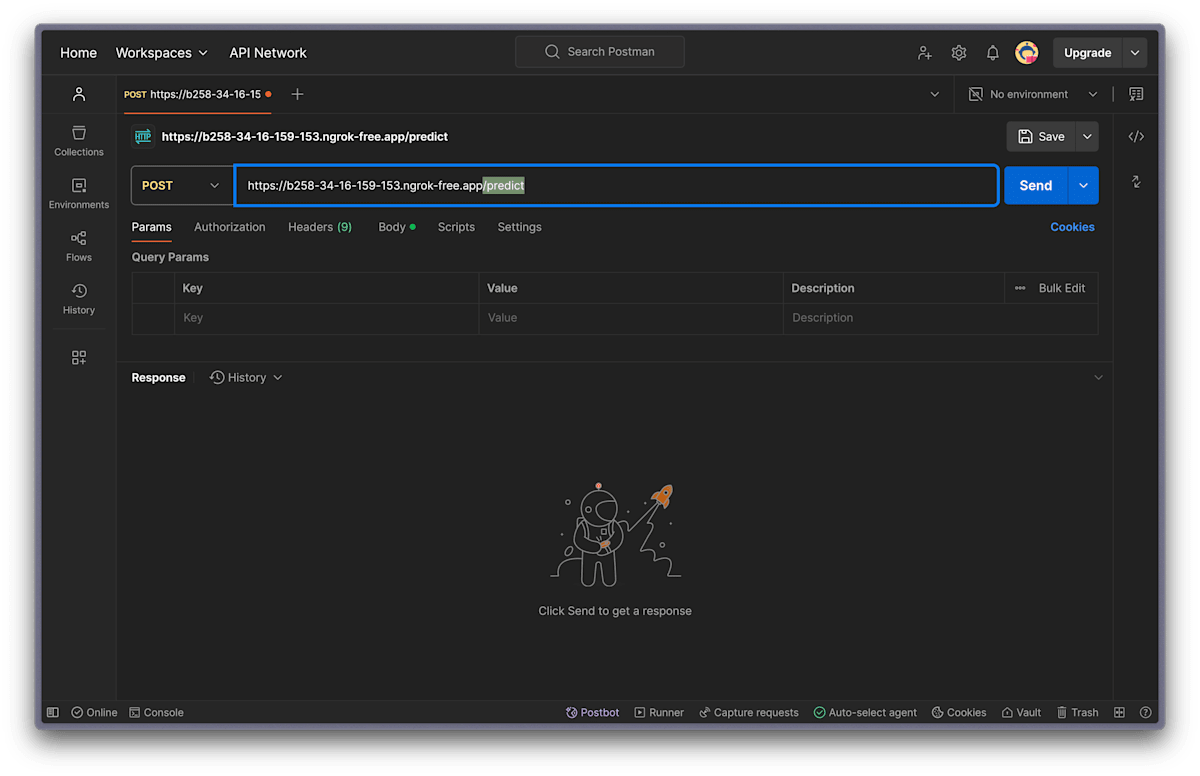Open the Environments sidebar panel

point(79,194)
